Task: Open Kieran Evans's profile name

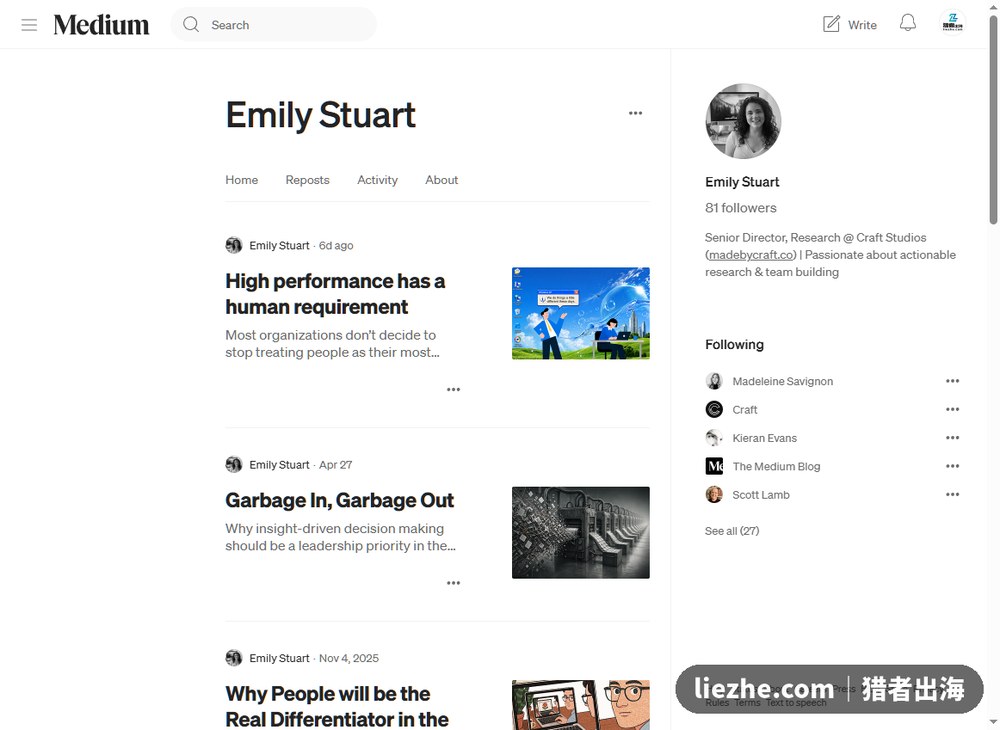Action: pos(765,438)
